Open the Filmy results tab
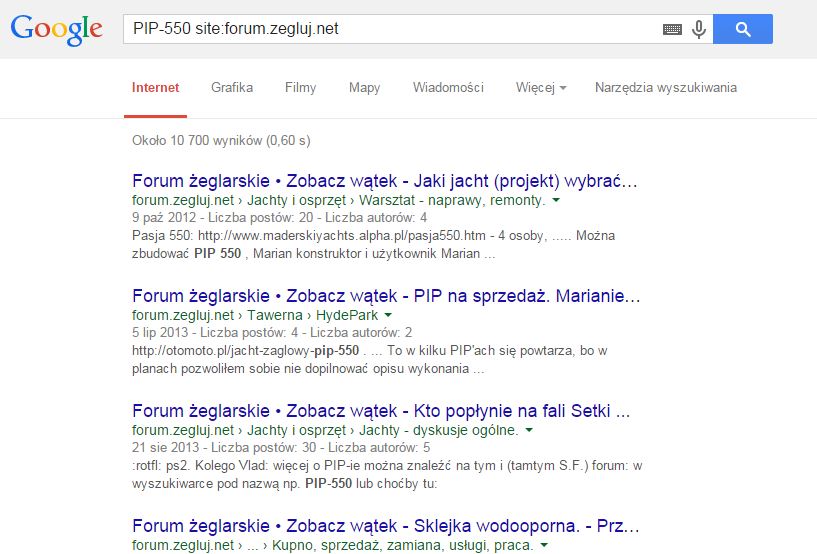This screenshot has height=554, width=817. (300, 88)
